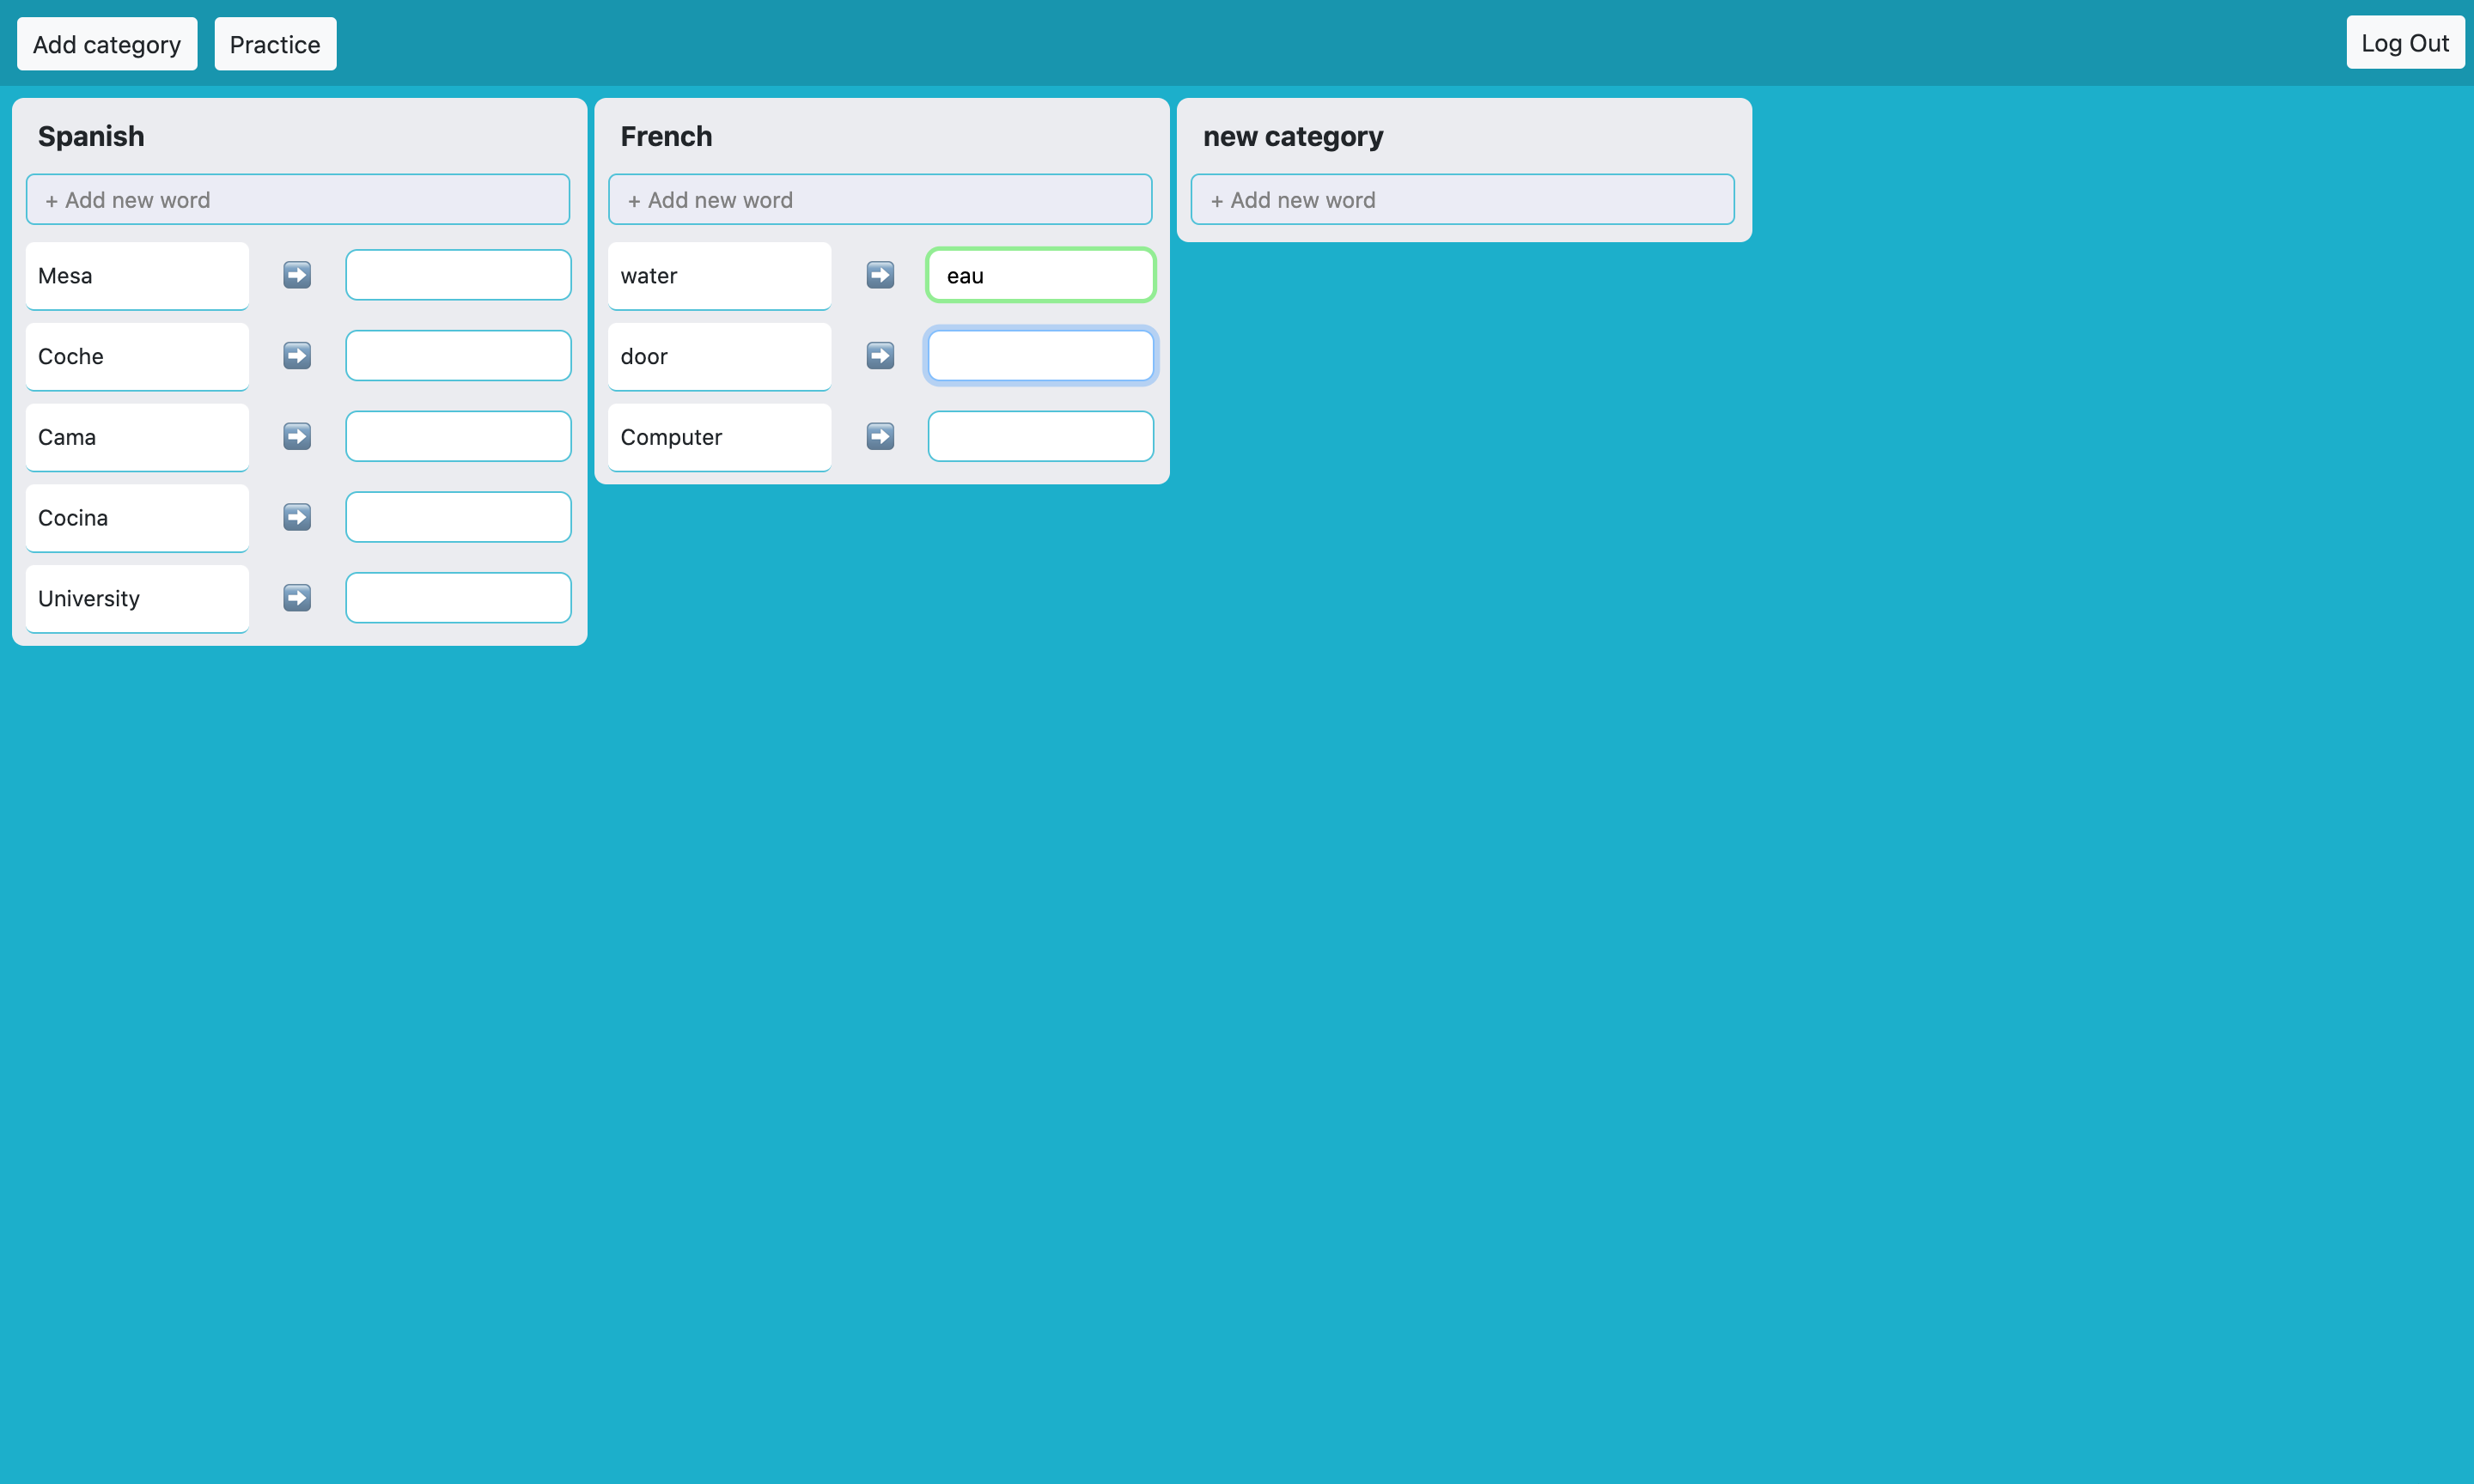Image resolution: width=2474 pixels, height=1484 pixels.
Task: Click the arrow icon beside Cocina
Action: tap(297, 517)
